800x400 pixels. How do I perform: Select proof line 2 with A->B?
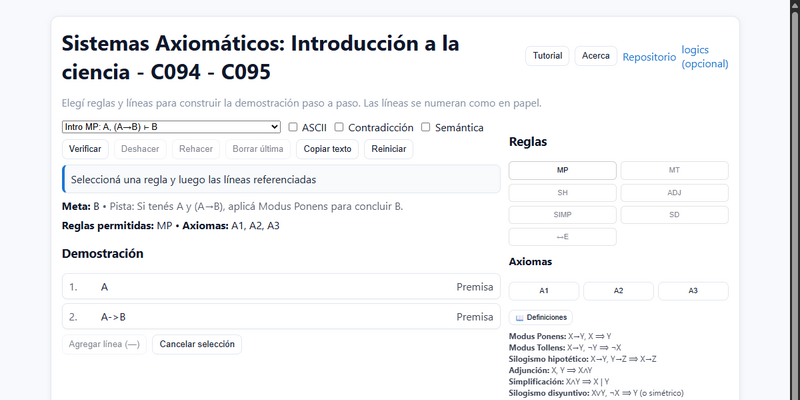pos(280,317)
